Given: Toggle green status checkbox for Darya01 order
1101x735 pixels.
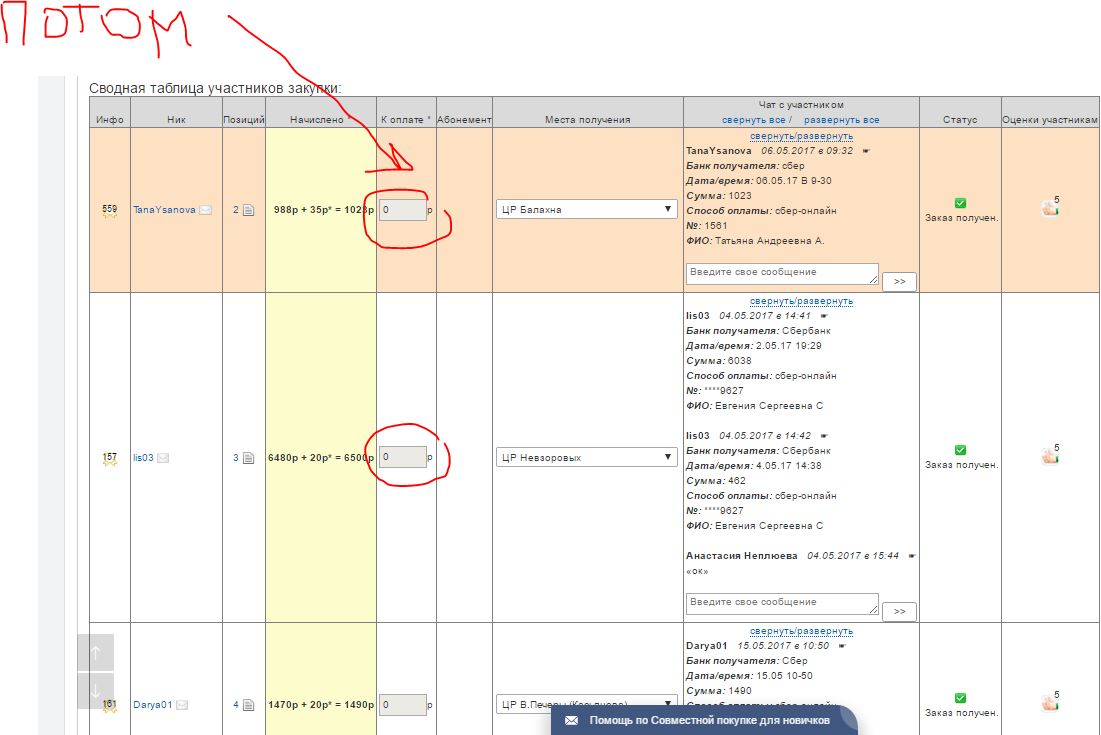Looking at the screenshot, I should 960,698.
